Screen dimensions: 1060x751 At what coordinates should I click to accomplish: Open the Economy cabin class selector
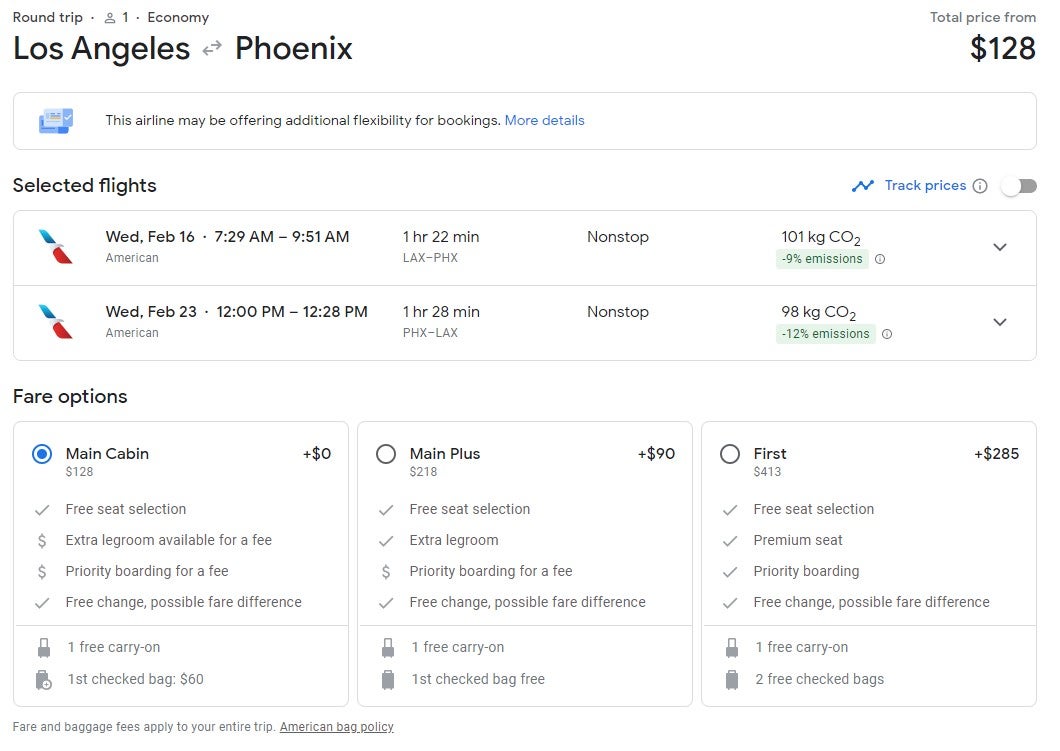point(178,17)
